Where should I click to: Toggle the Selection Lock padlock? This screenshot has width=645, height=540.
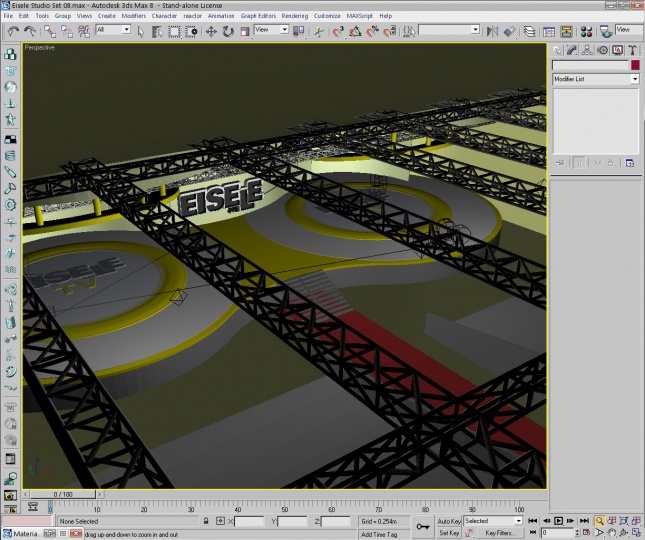point(206,521)
